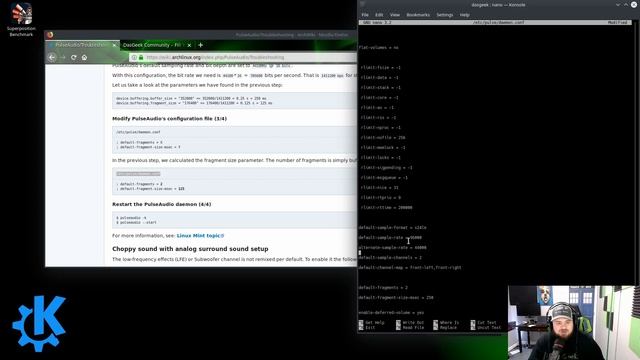
Task: Click the webcam overlay video
Action: [574, 322]
